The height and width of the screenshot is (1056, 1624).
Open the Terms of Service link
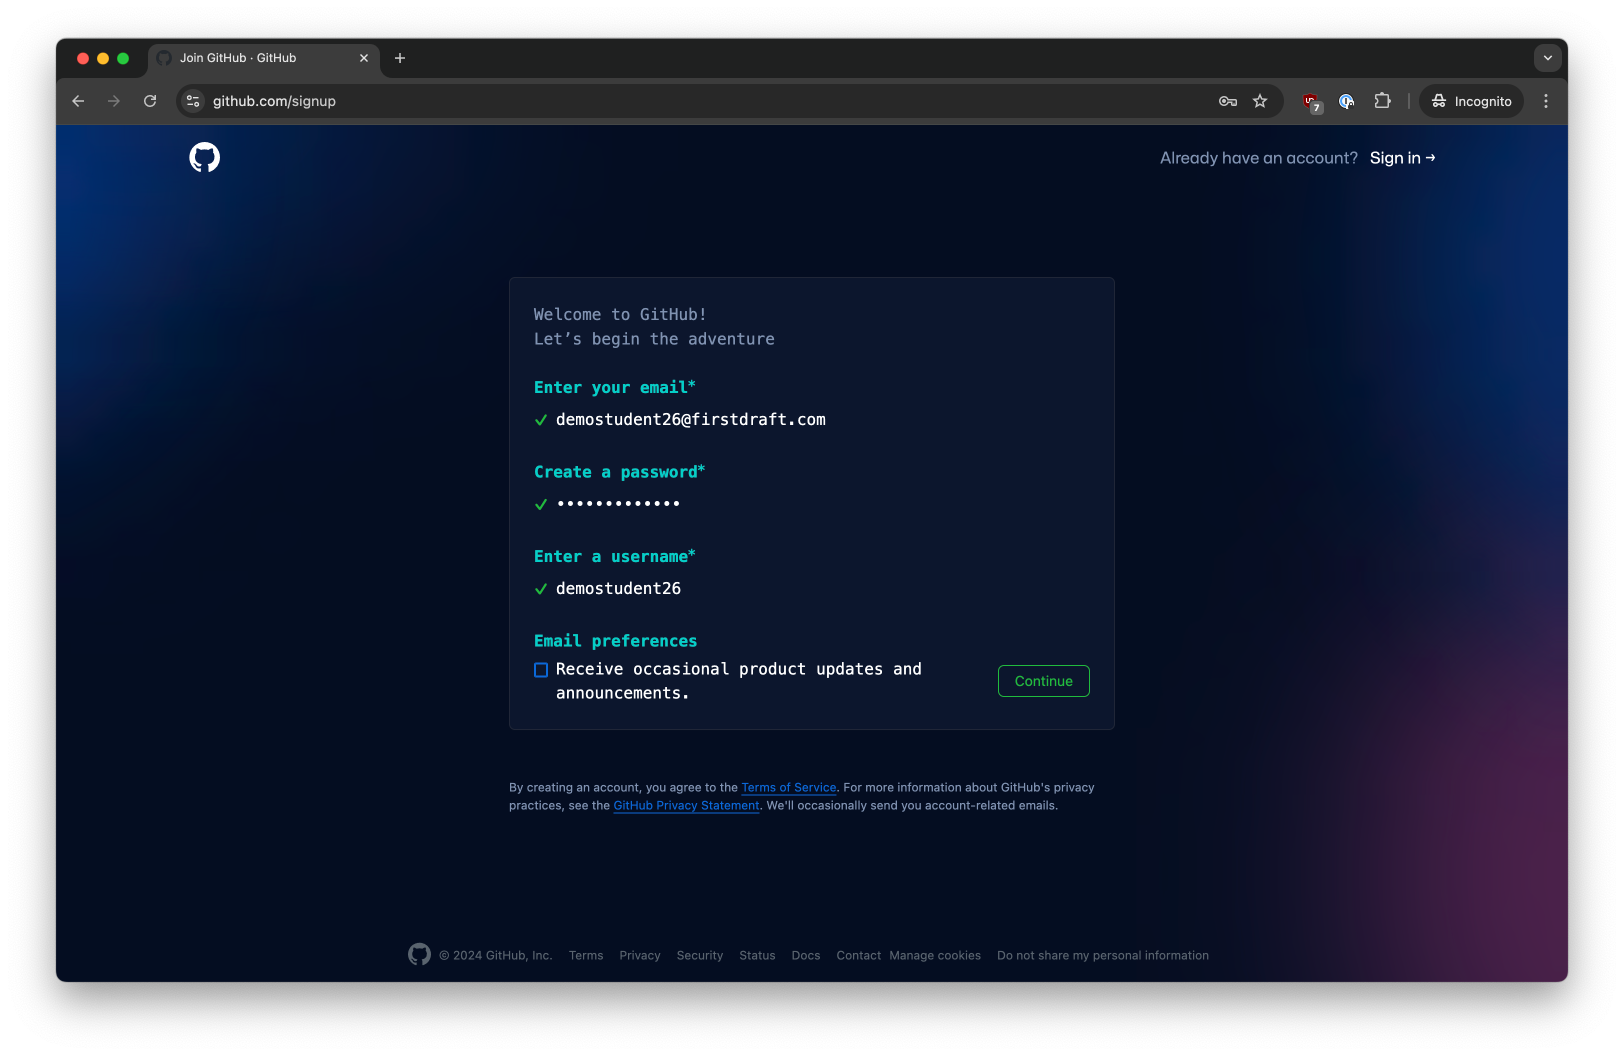tap(789, 788)
